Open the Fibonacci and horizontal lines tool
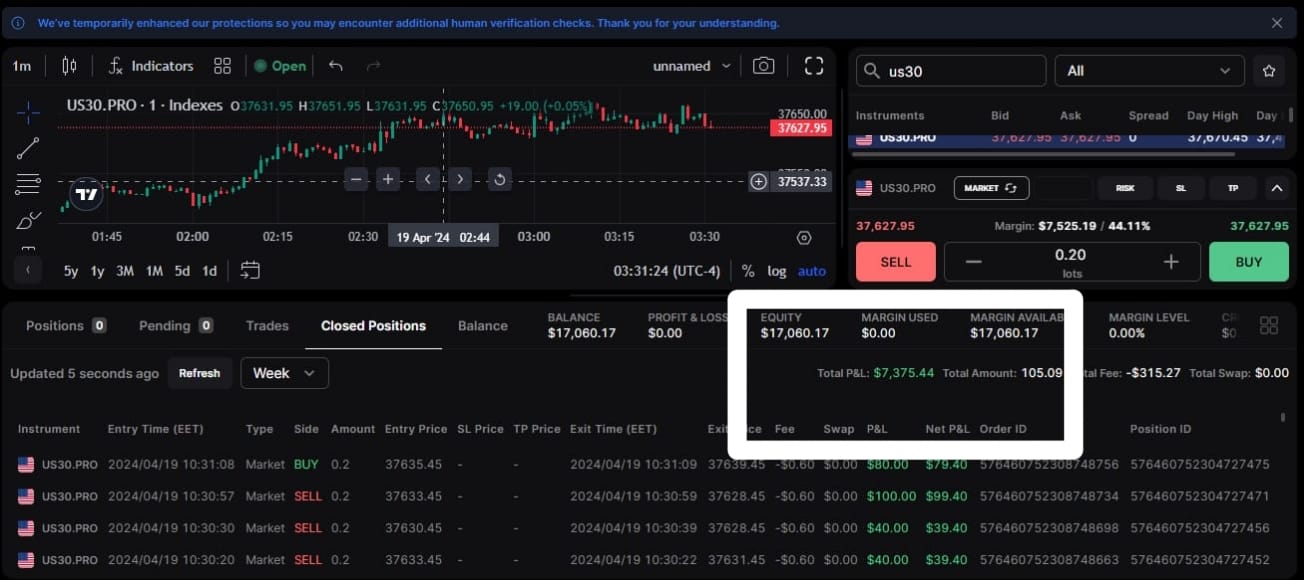The image size is (1304, 580). coord(28,184)
